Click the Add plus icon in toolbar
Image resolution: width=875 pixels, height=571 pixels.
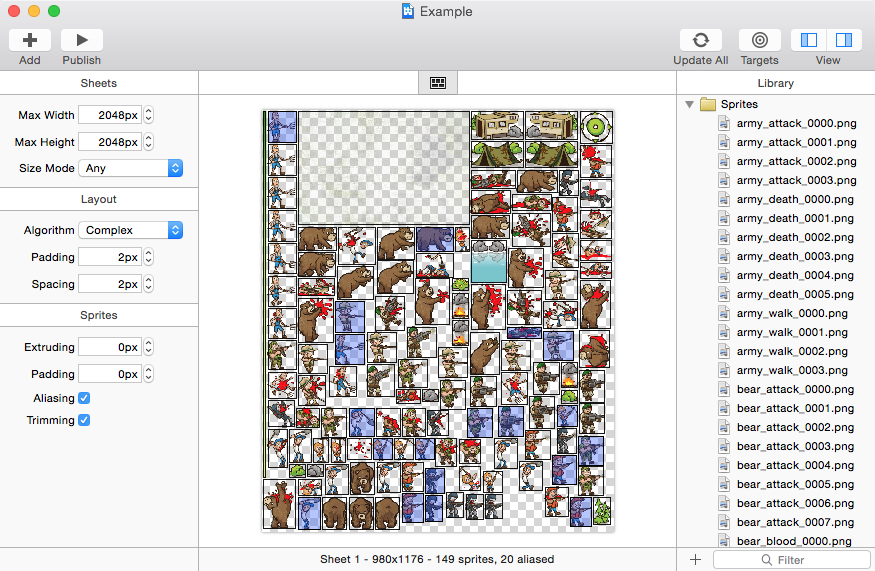[x=30, y=40]
